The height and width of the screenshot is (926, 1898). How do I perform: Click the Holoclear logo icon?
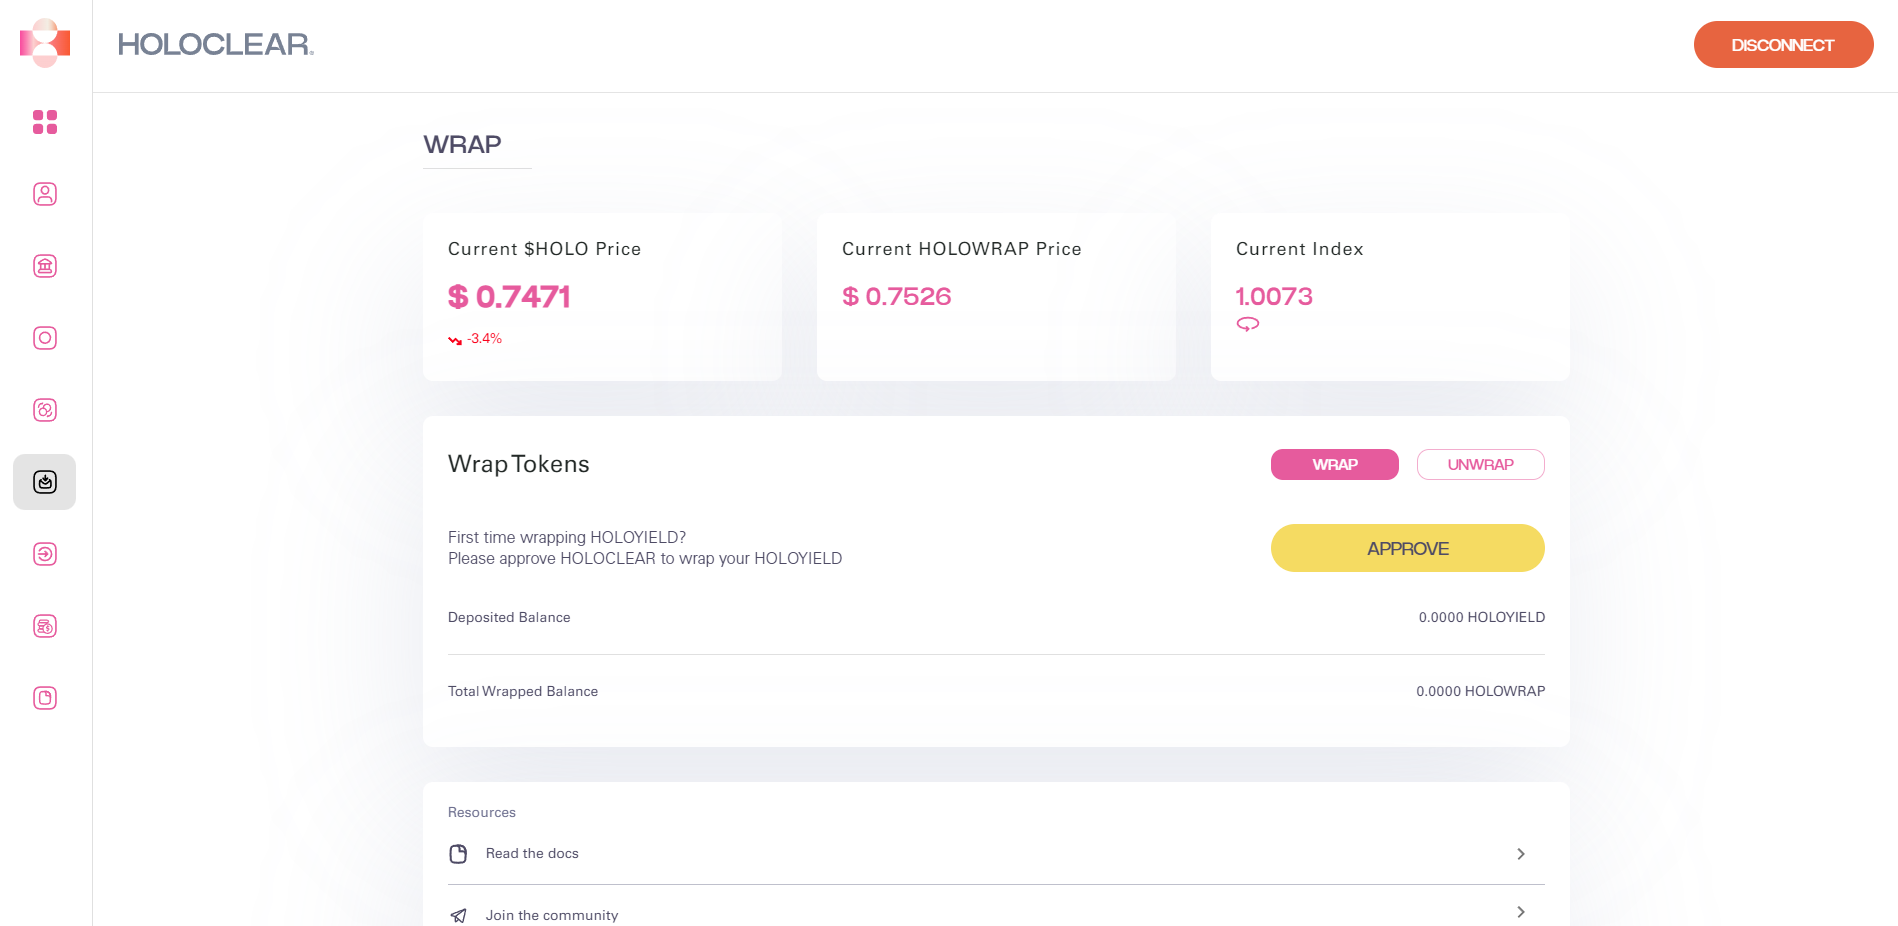coord(45,43)
